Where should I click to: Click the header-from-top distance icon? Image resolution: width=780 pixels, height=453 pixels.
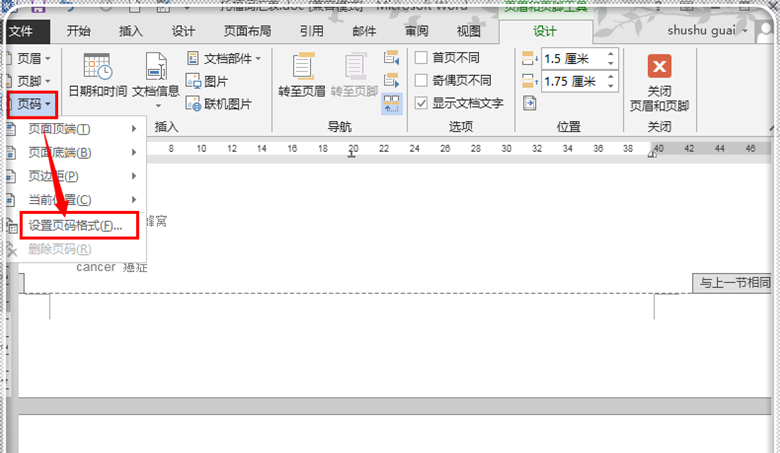[x=529, y=59]
